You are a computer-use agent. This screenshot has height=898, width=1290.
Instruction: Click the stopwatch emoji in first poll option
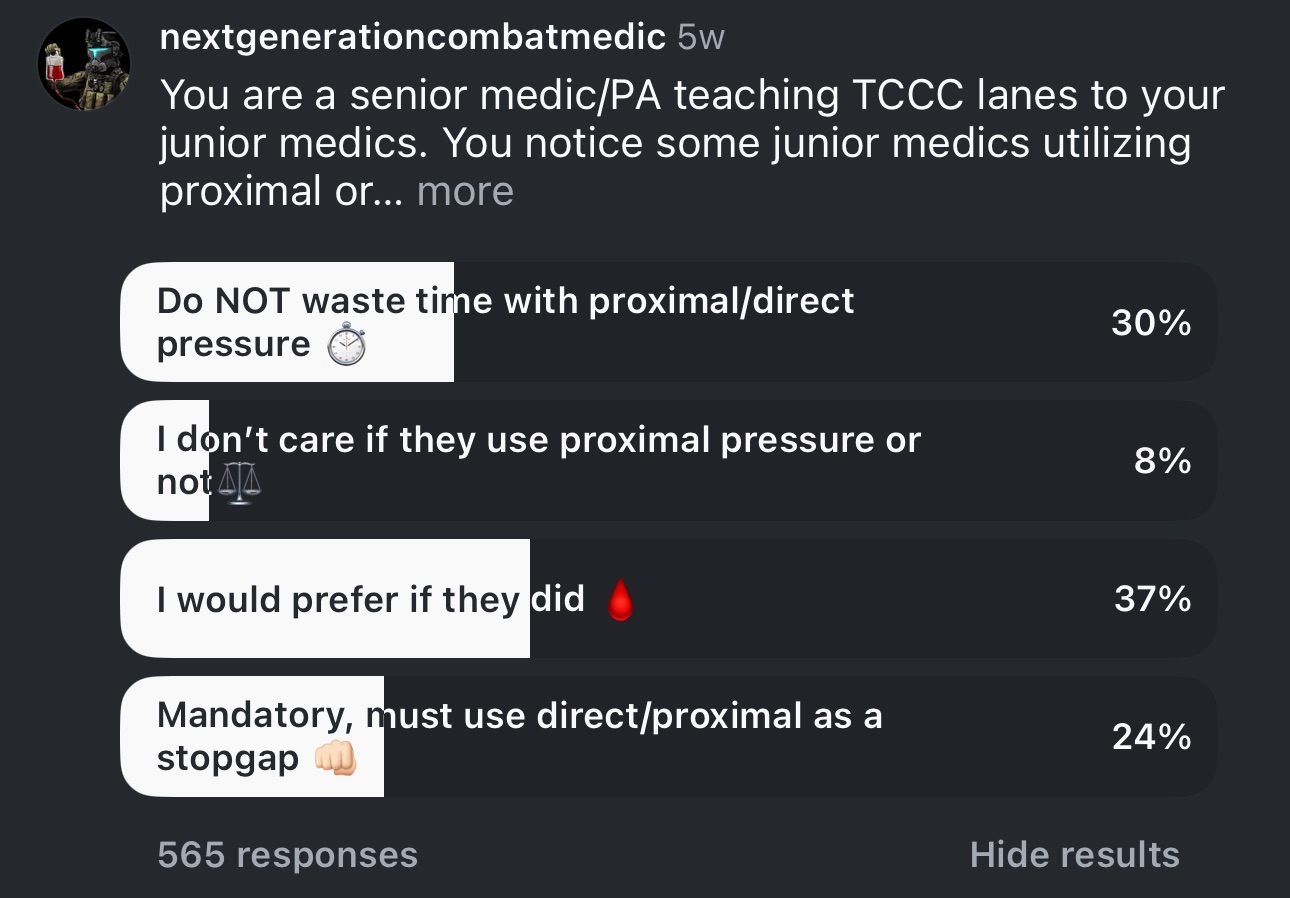pyautogui.click(x=347, y=345)
